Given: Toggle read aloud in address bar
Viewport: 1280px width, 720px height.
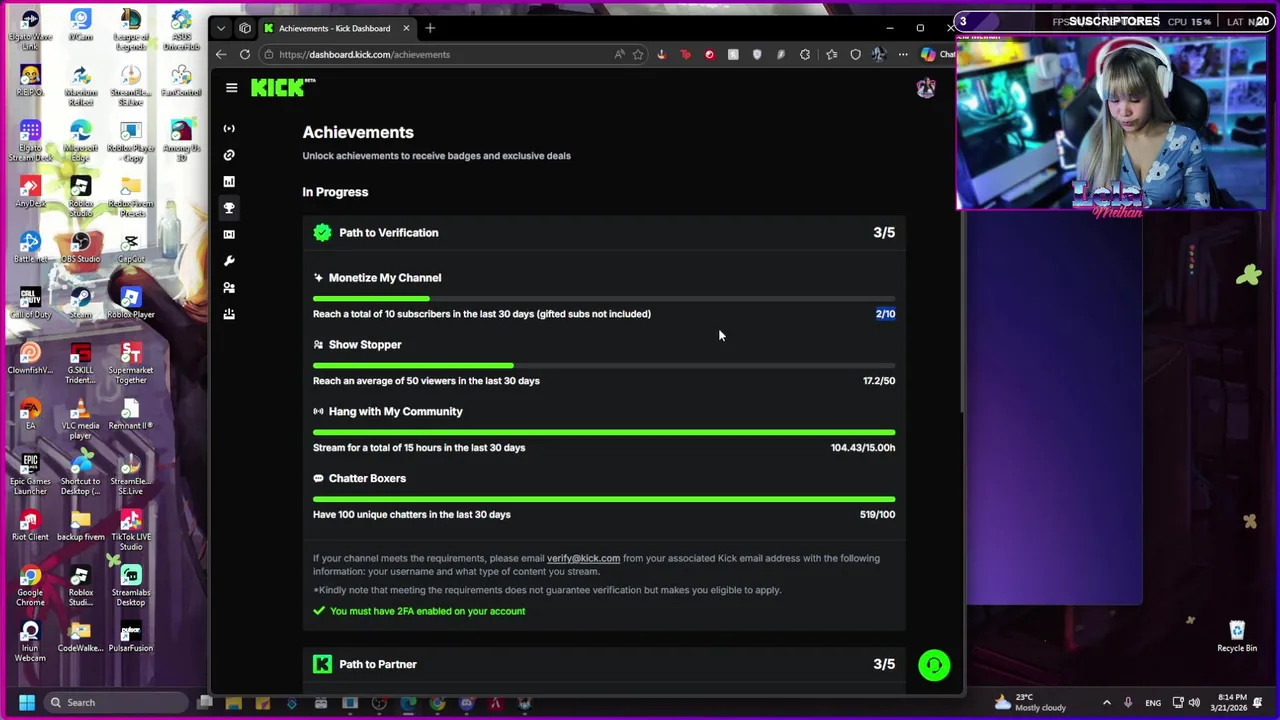Looking at the screenshot, I should (620, 54).
